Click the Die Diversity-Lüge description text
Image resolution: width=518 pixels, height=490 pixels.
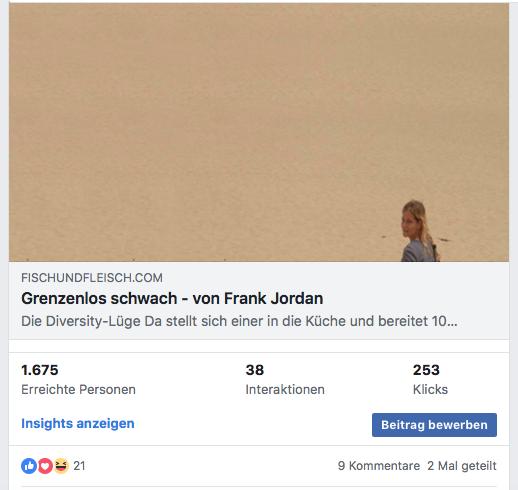239,321
